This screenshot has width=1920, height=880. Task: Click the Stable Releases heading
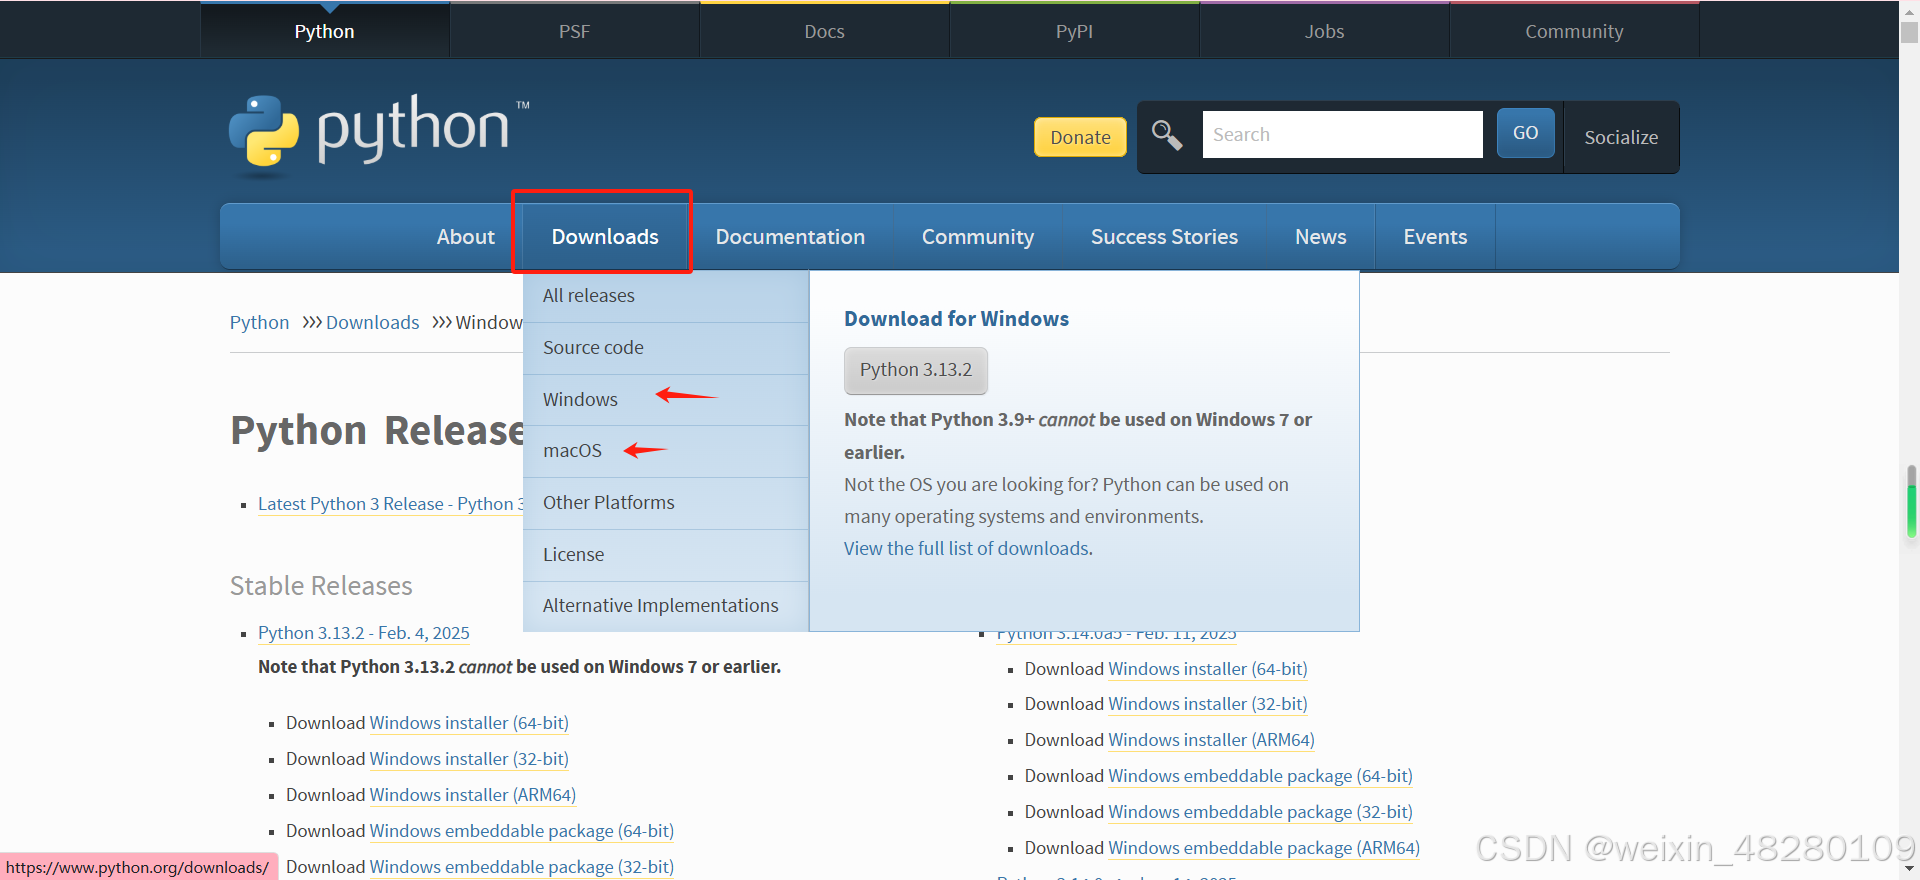[x=321, y=586]
